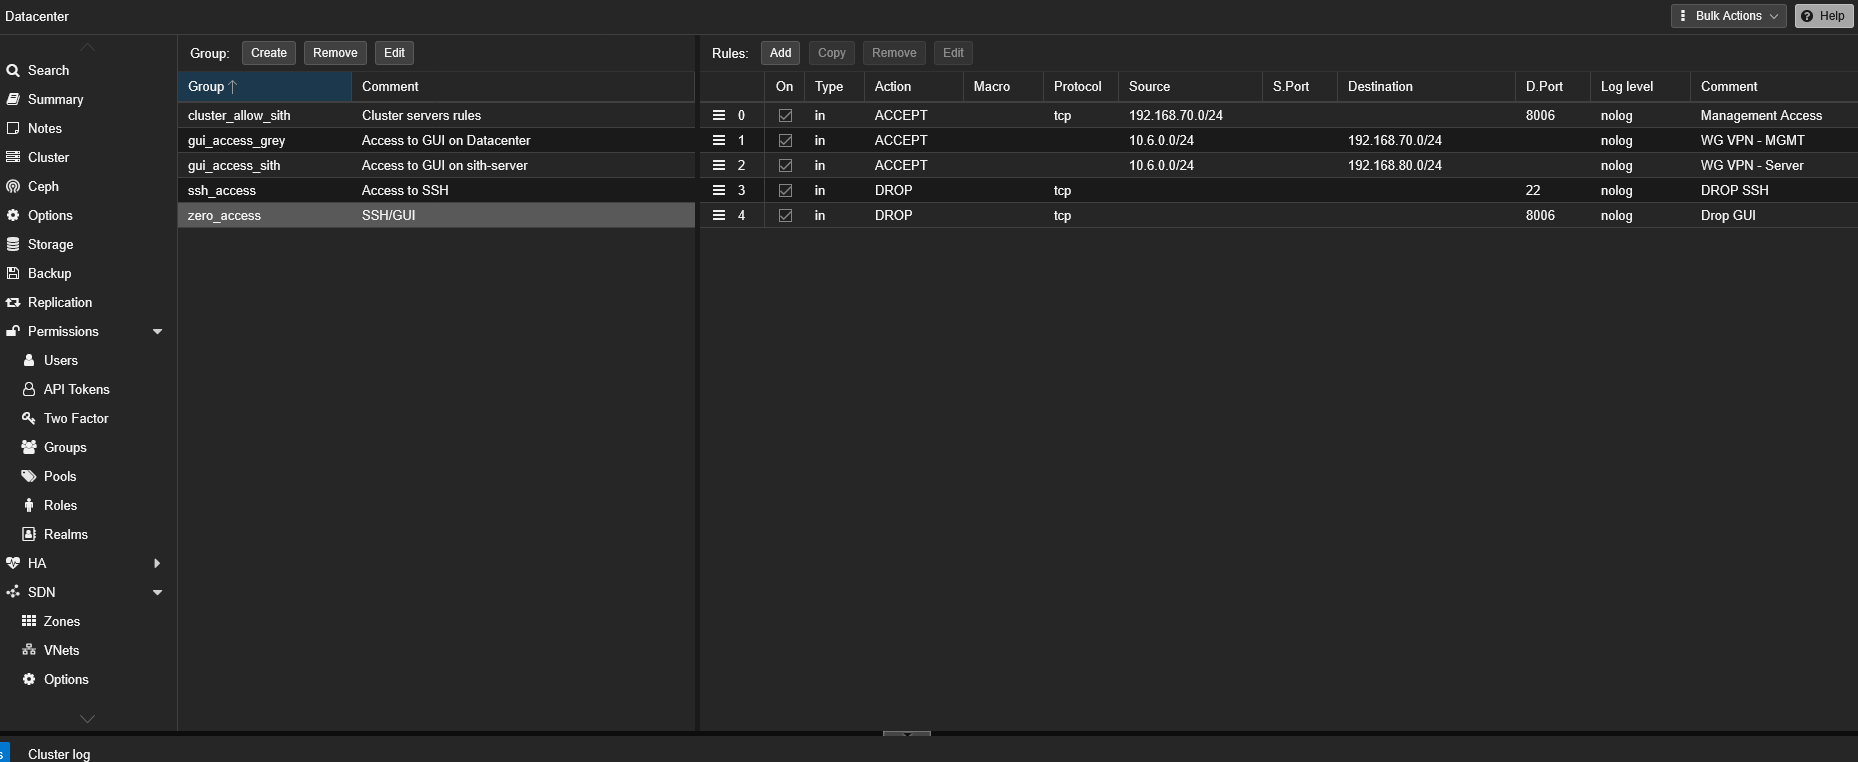
Task: Click the Storage database icon
Action: [13, 245]
